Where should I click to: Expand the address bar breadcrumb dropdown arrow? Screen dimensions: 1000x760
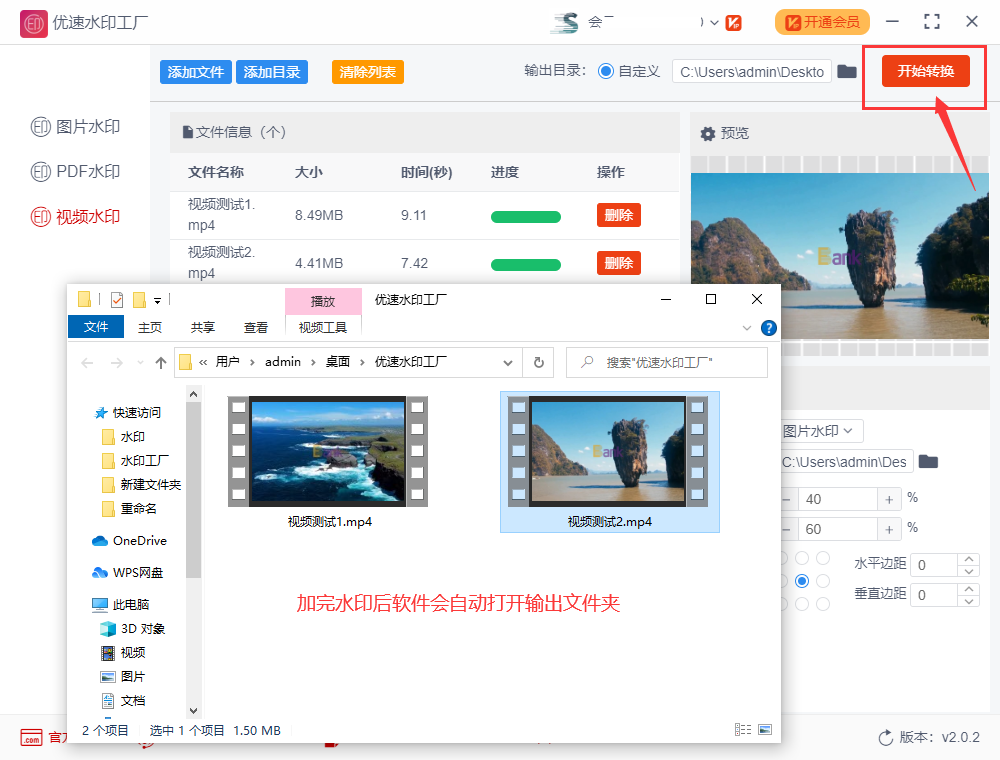tap(508, 362)
